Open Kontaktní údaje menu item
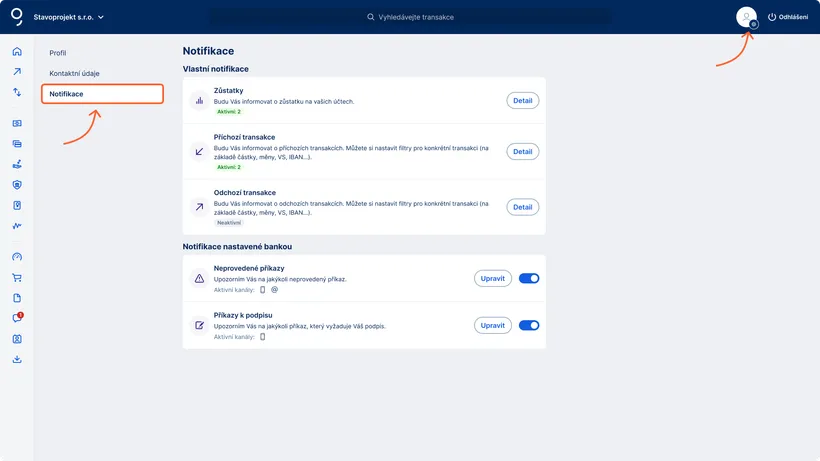This screenshot has width=820, height=461. tap(75, 73)
